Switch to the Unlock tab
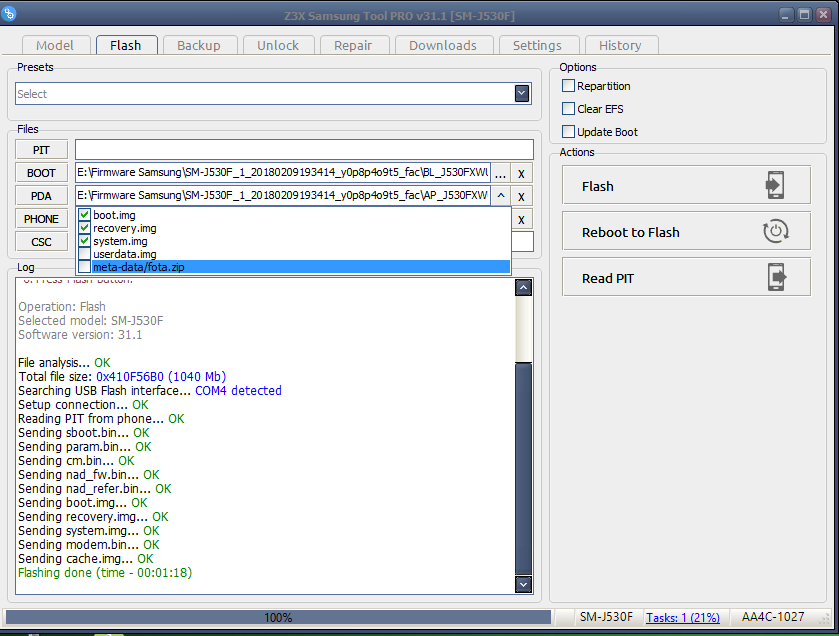Image resolution: width=839 pixels, height=636 pixels. pyautogui.click(x=278, y=45)
